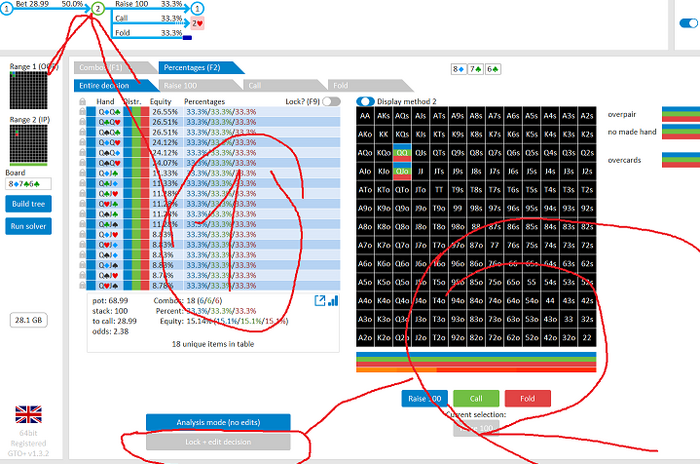This screenshot has width=700, height=464.
Task: Click the Board cards input field
Action: pos(29,184)
